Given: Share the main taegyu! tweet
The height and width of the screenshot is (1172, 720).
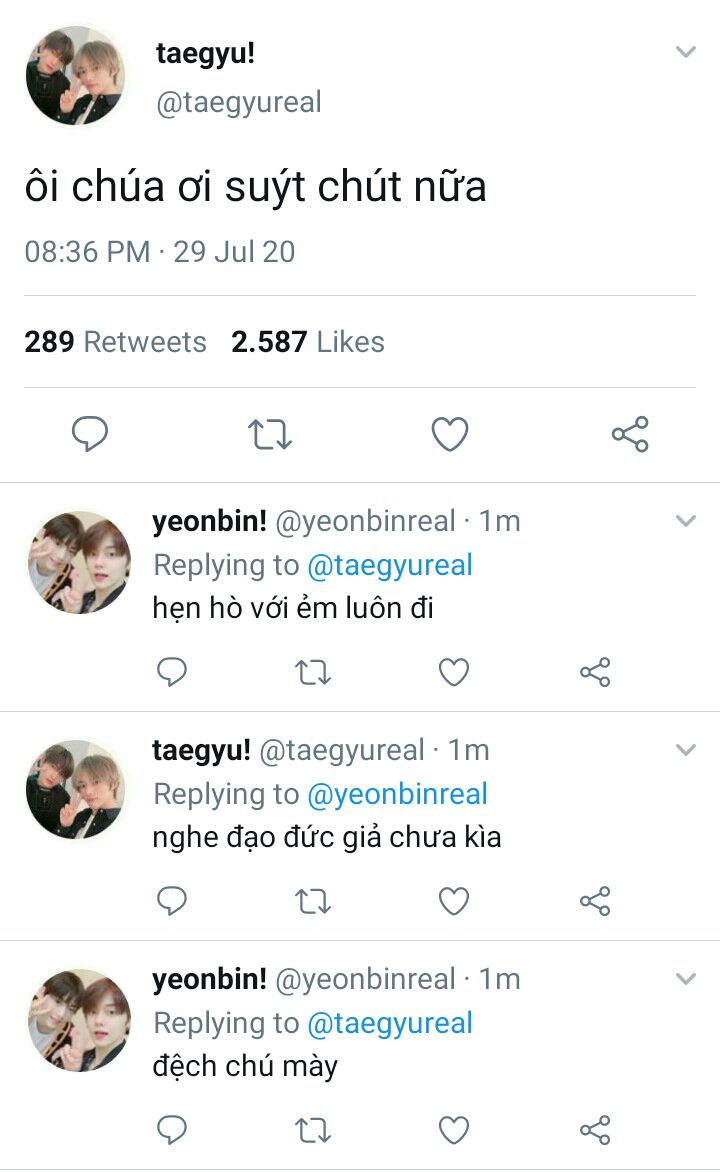Looking at the screenshot, I should coord(630,434).
